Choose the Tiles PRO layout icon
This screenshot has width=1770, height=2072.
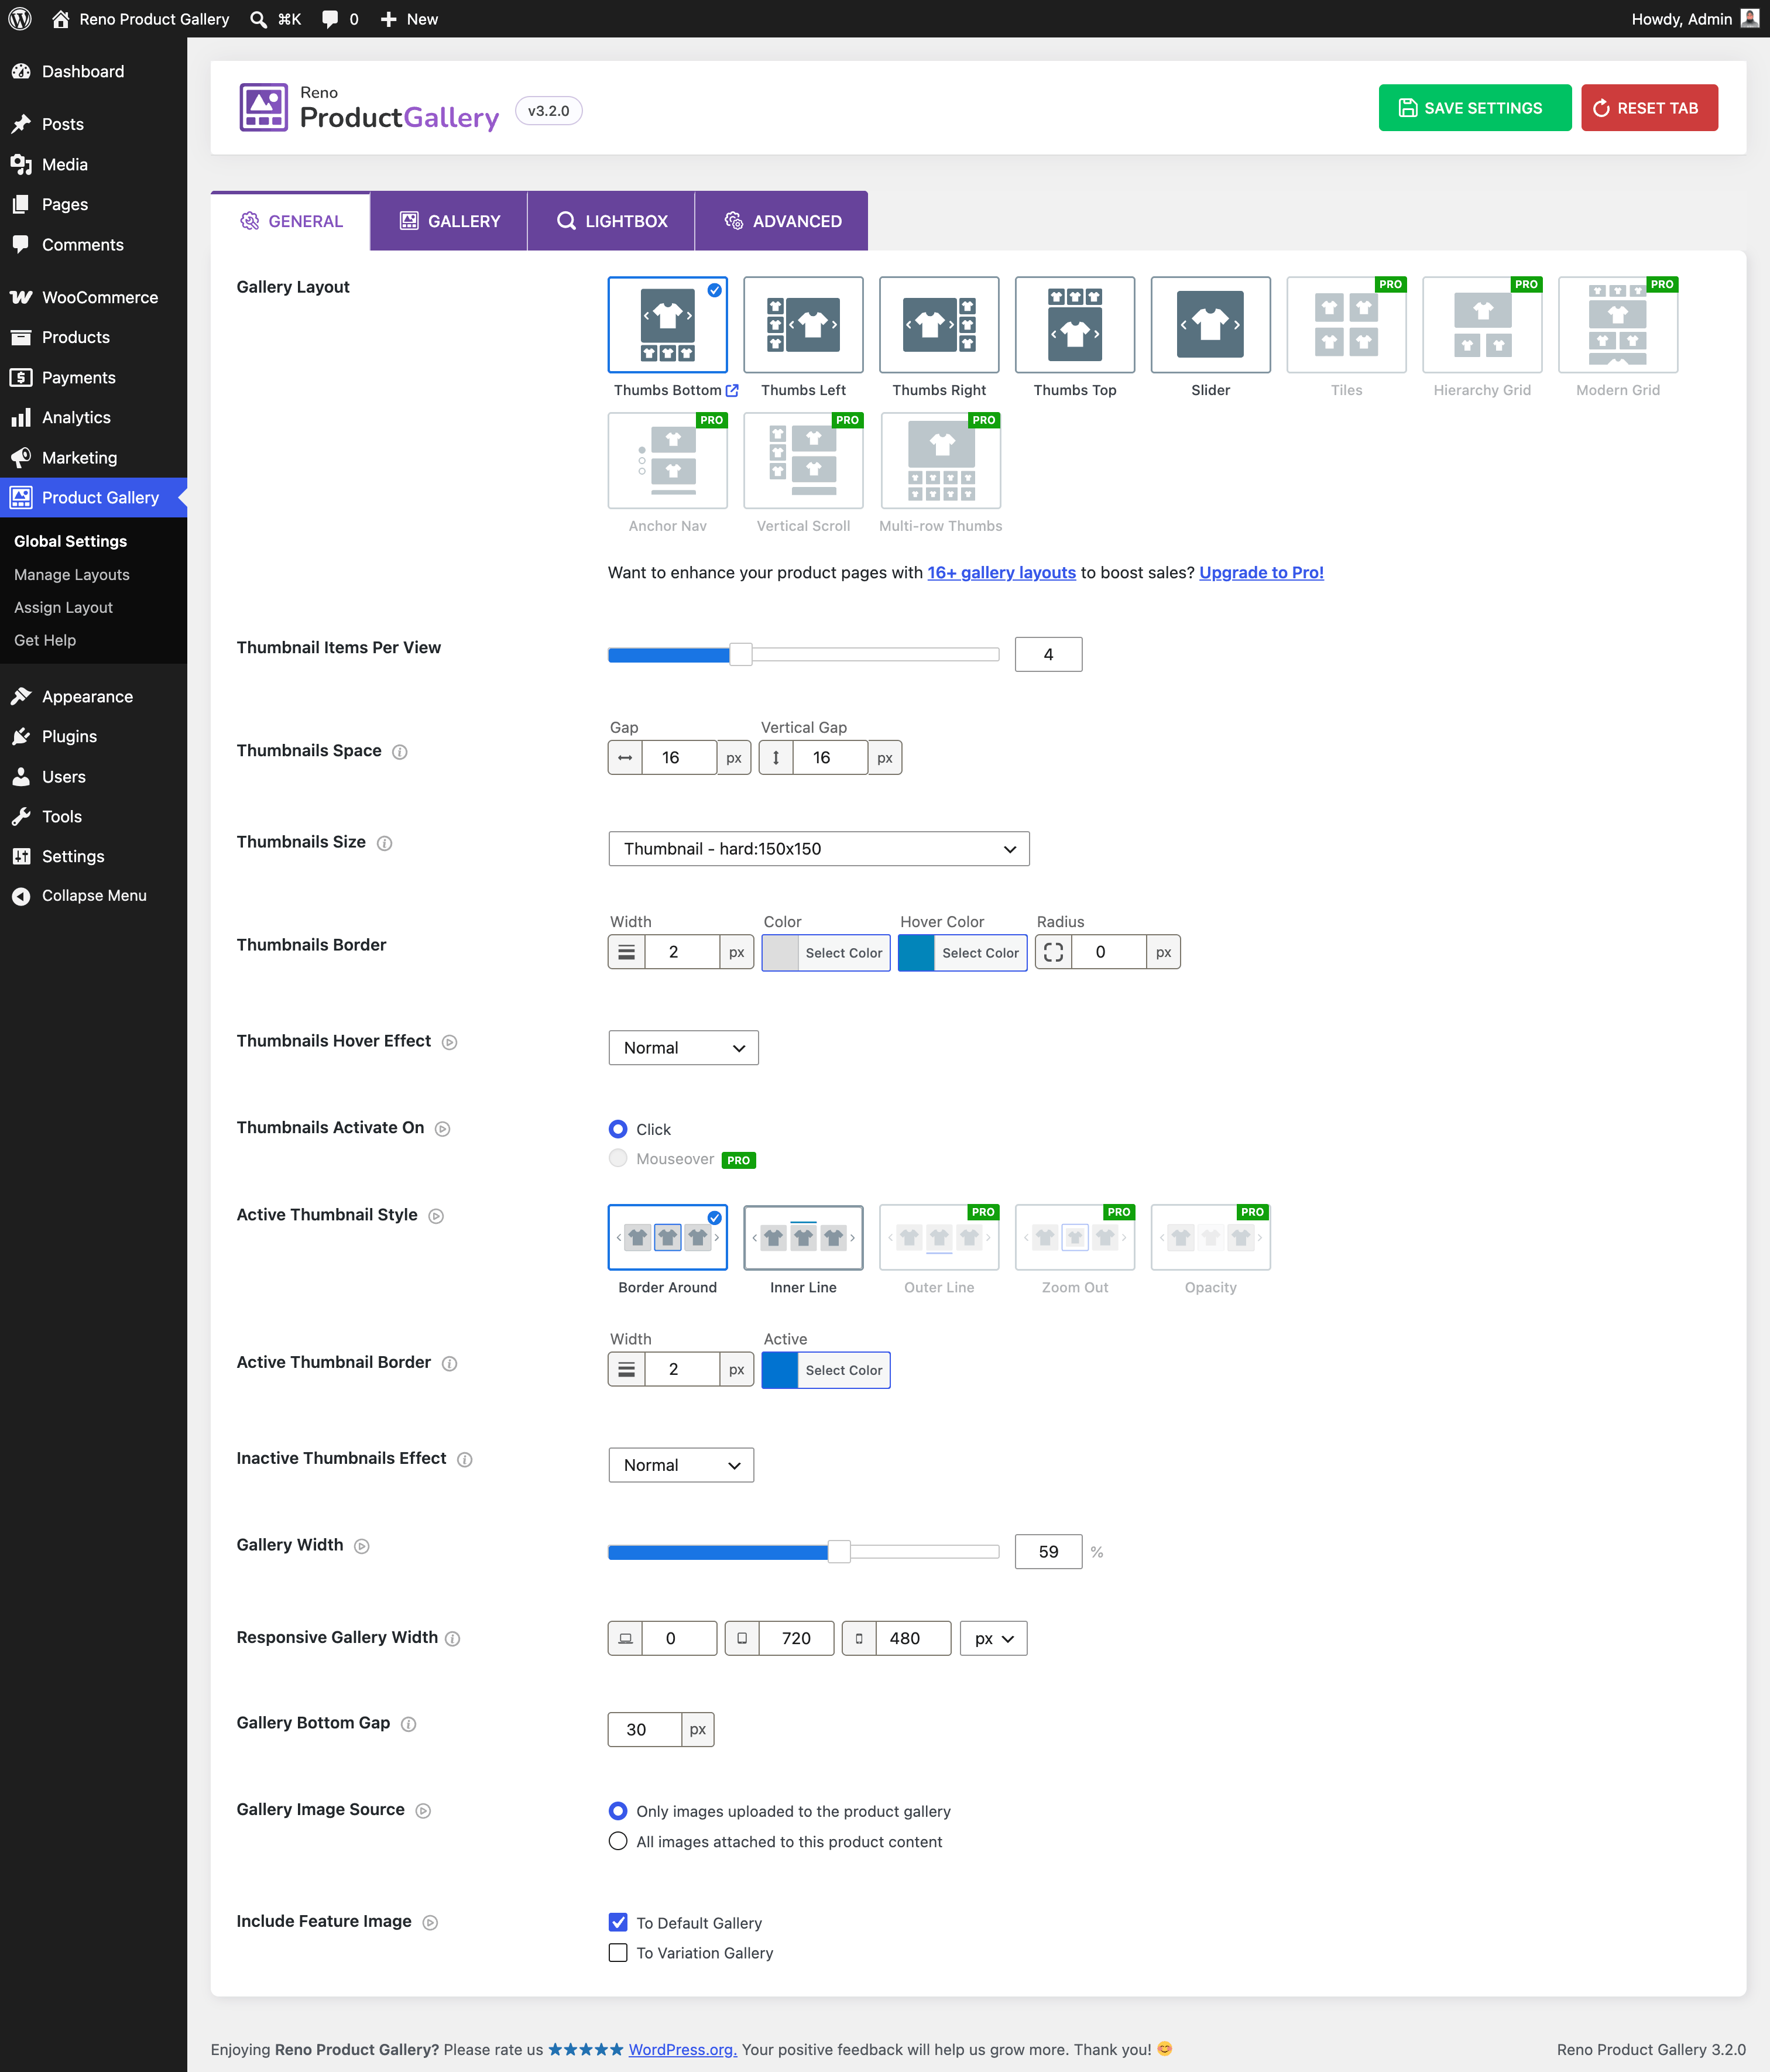point(1346,324)
